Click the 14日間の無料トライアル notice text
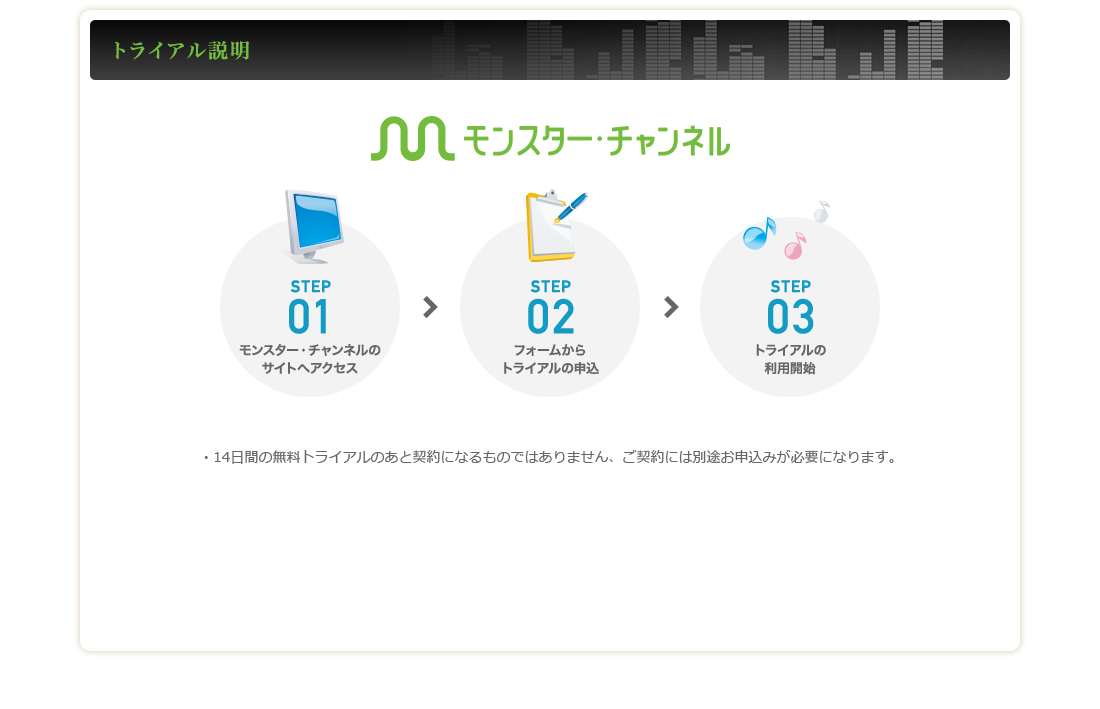This screenshot has width=1100, height=709. click(550, 457)
